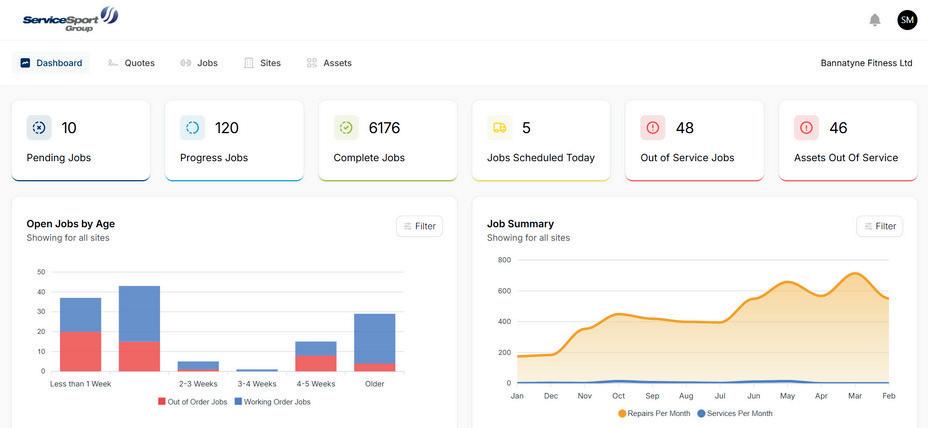Open the Jobs tab
The width and height of the screenshot is (928, 428).
199,63
